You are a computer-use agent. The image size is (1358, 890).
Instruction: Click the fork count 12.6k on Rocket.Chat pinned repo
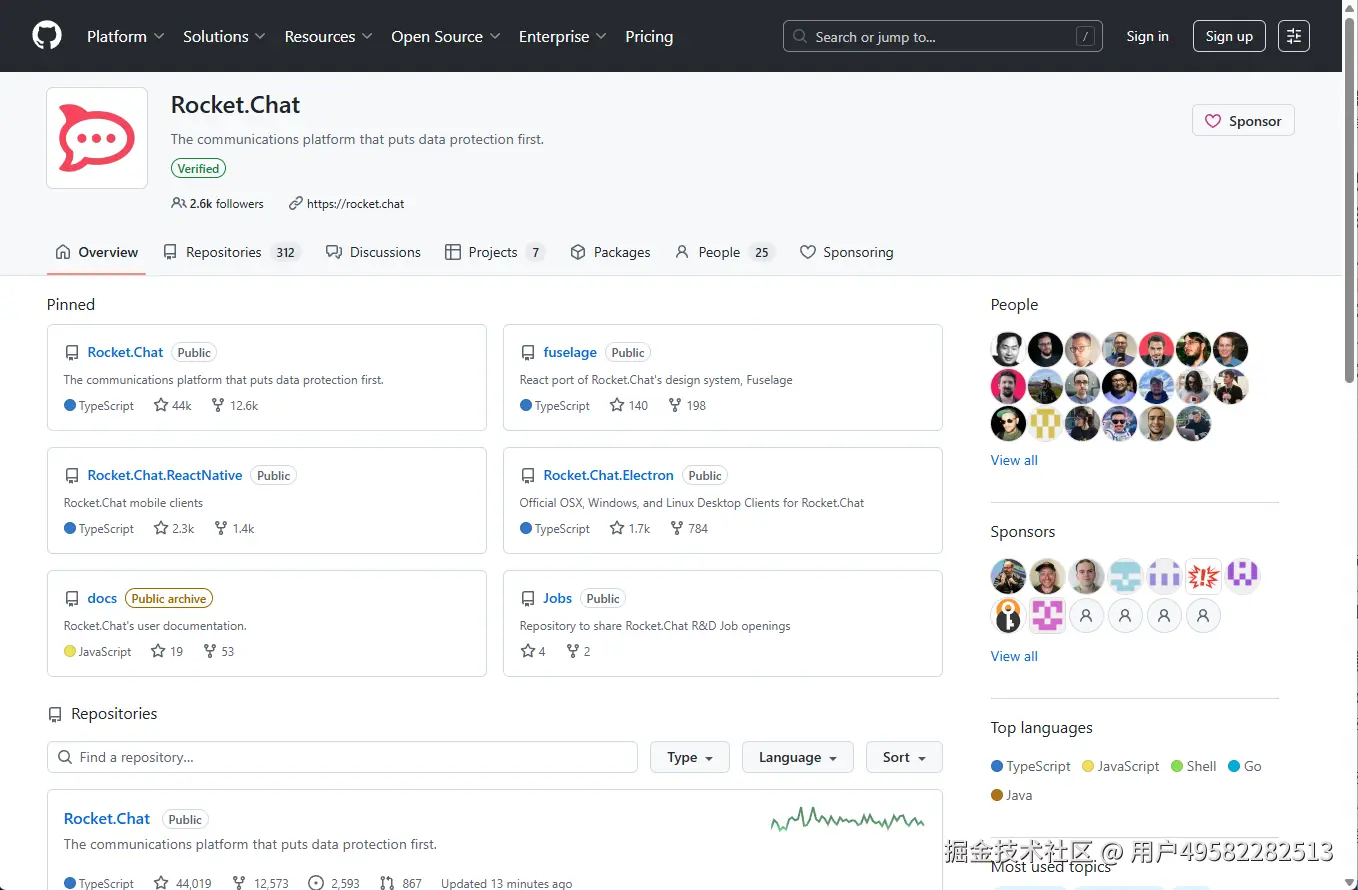tap(235, 406)
